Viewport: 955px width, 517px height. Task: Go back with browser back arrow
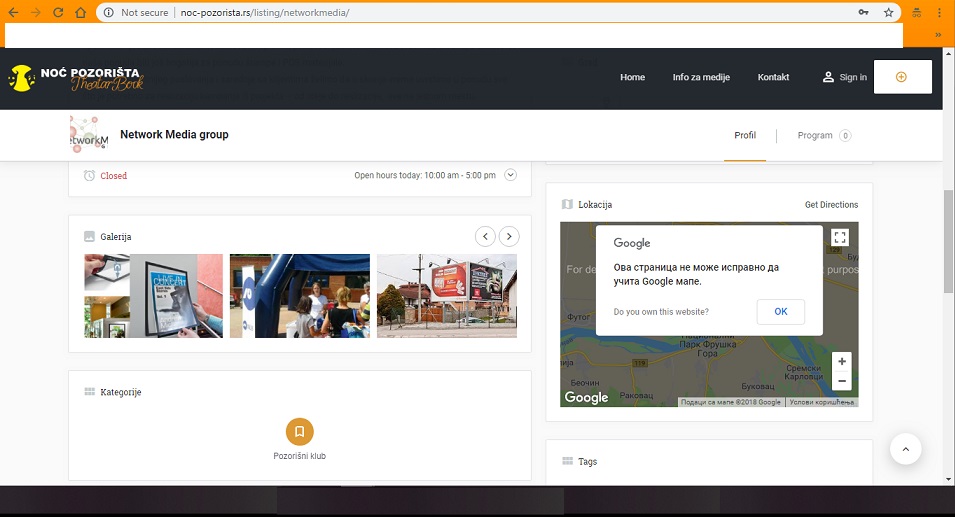[x=13, y=12]
